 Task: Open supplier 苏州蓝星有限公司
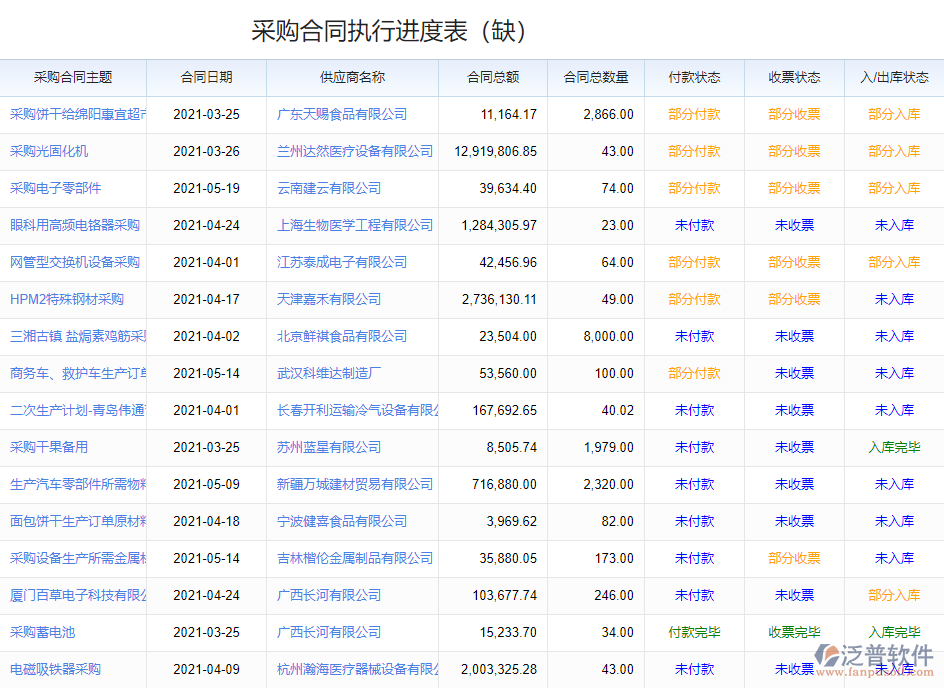(329, 447)
